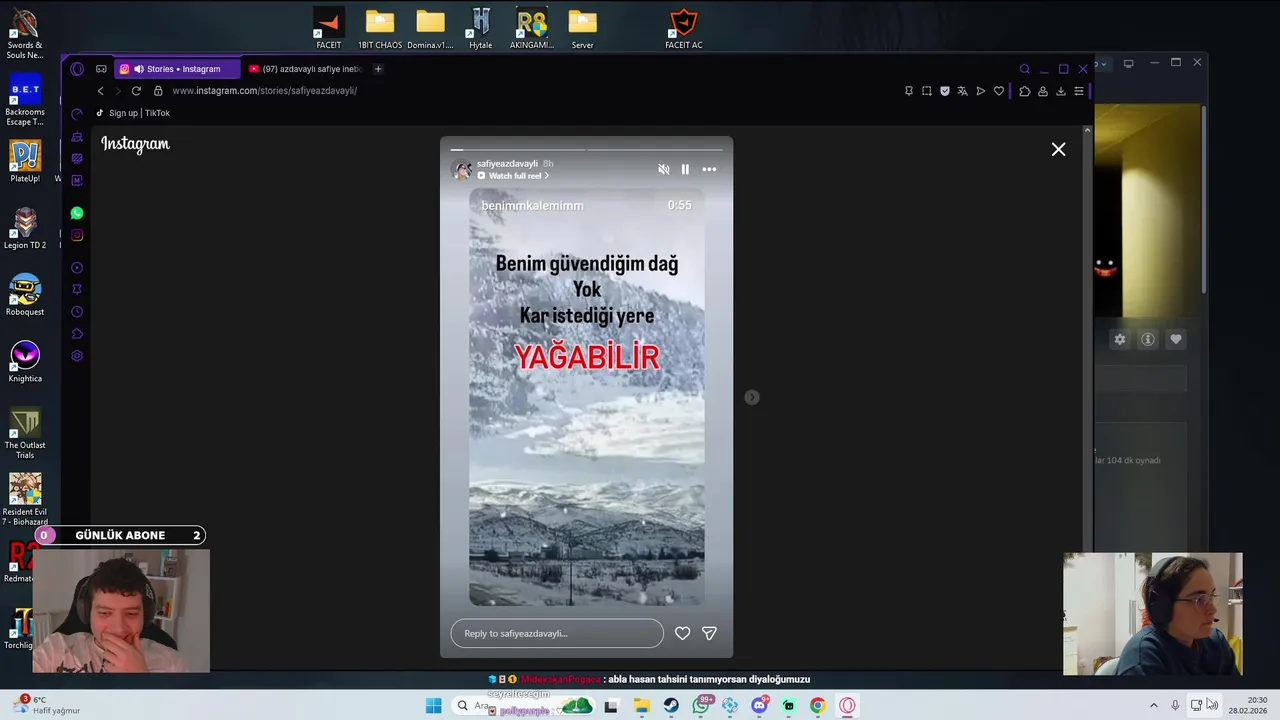Click the story progress bar
Viewport: 1280px width, 720px height.
coord(586,149)
